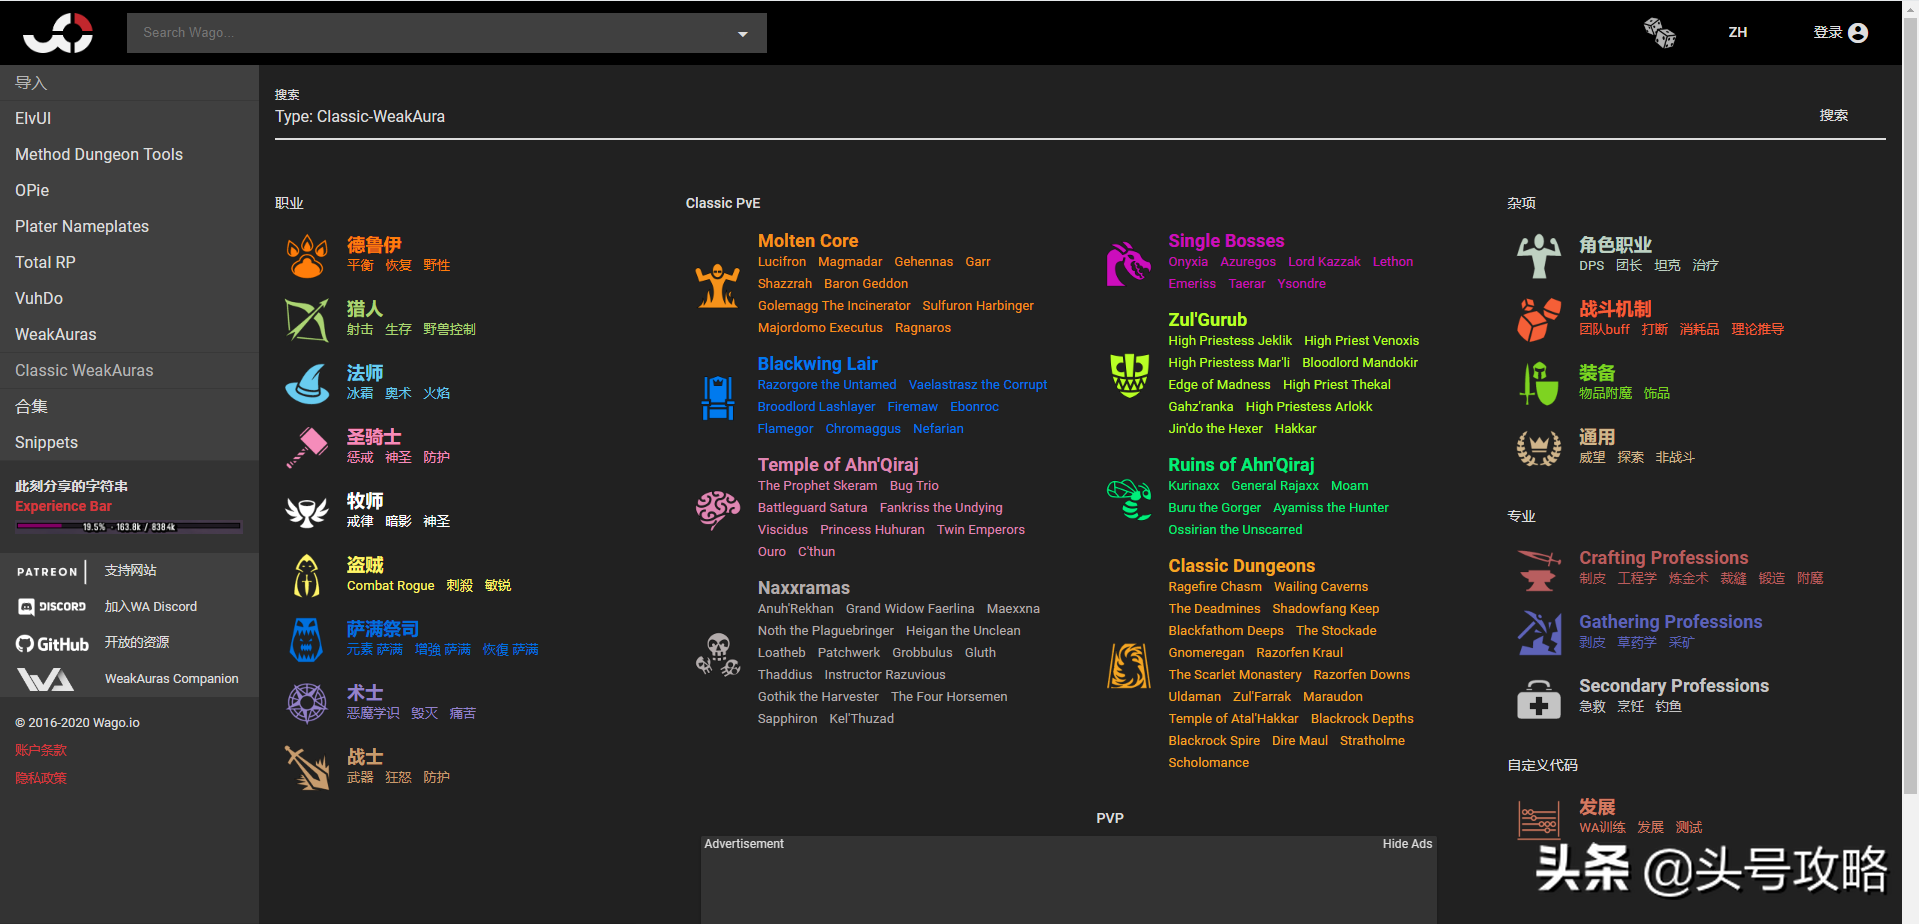Open the Druid class paw icon
This screenshot has width=1919, height=924.
[x=307, y=255]
